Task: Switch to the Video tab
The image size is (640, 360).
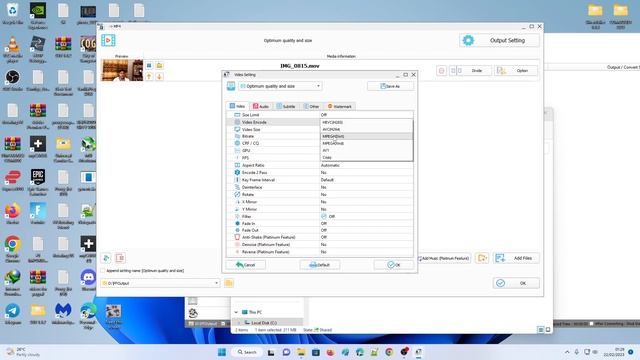Action: [x=237, y=106]
